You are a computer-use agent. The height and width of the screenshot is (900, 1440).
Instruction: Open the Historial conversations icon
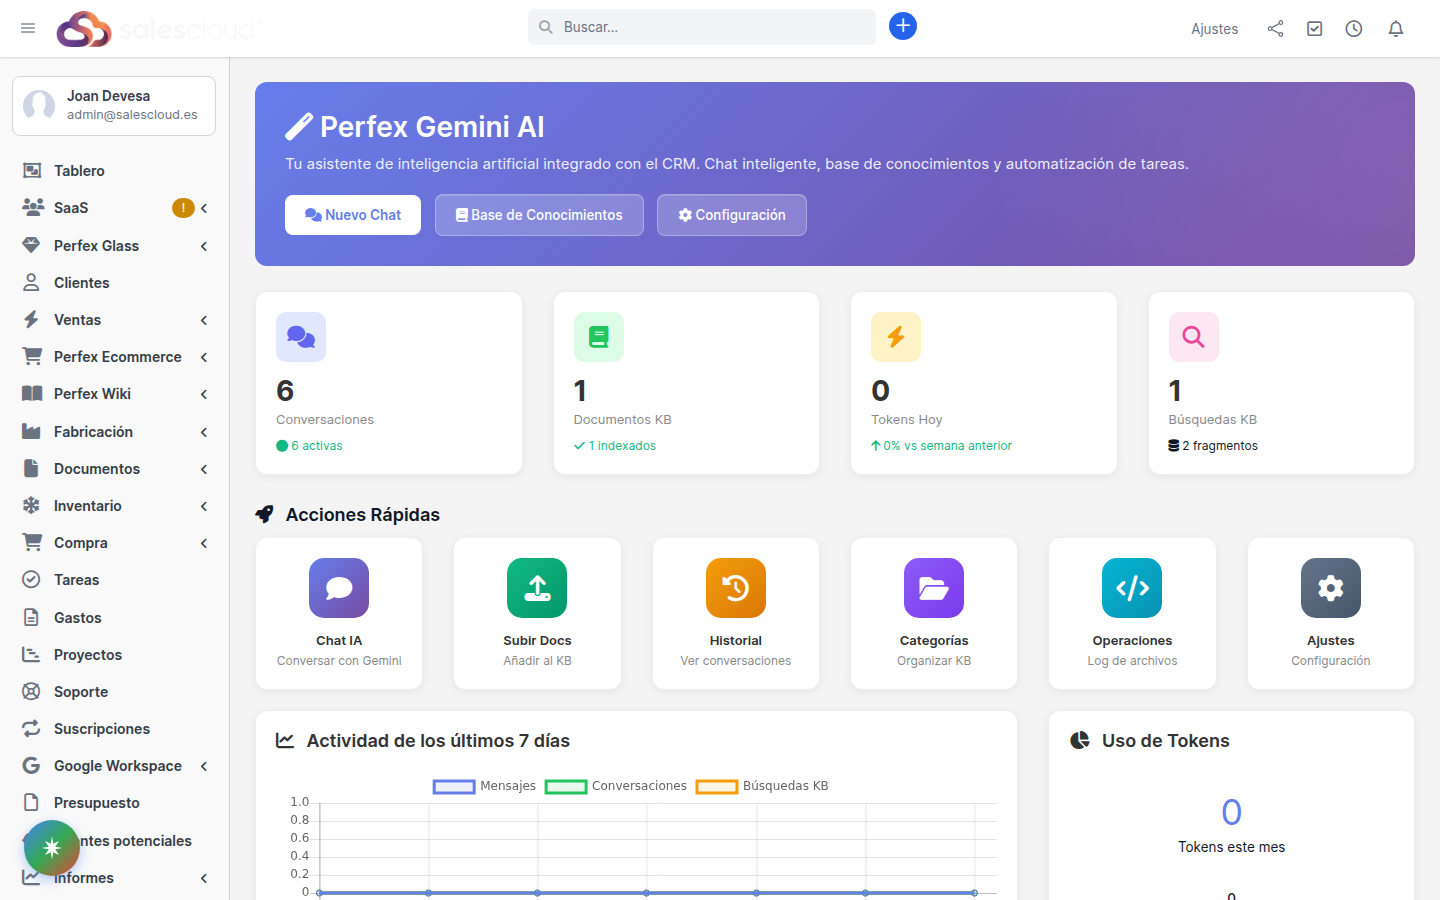coord(735,588)
